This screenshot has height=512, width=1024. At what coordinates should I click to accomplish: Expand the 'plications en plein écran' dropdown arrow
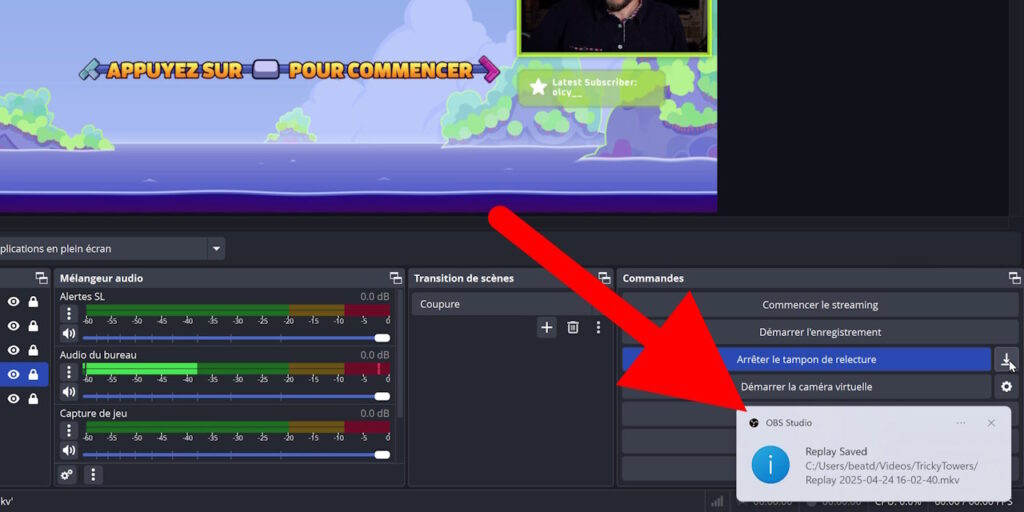pyautogui.click(x=216, y=249)
